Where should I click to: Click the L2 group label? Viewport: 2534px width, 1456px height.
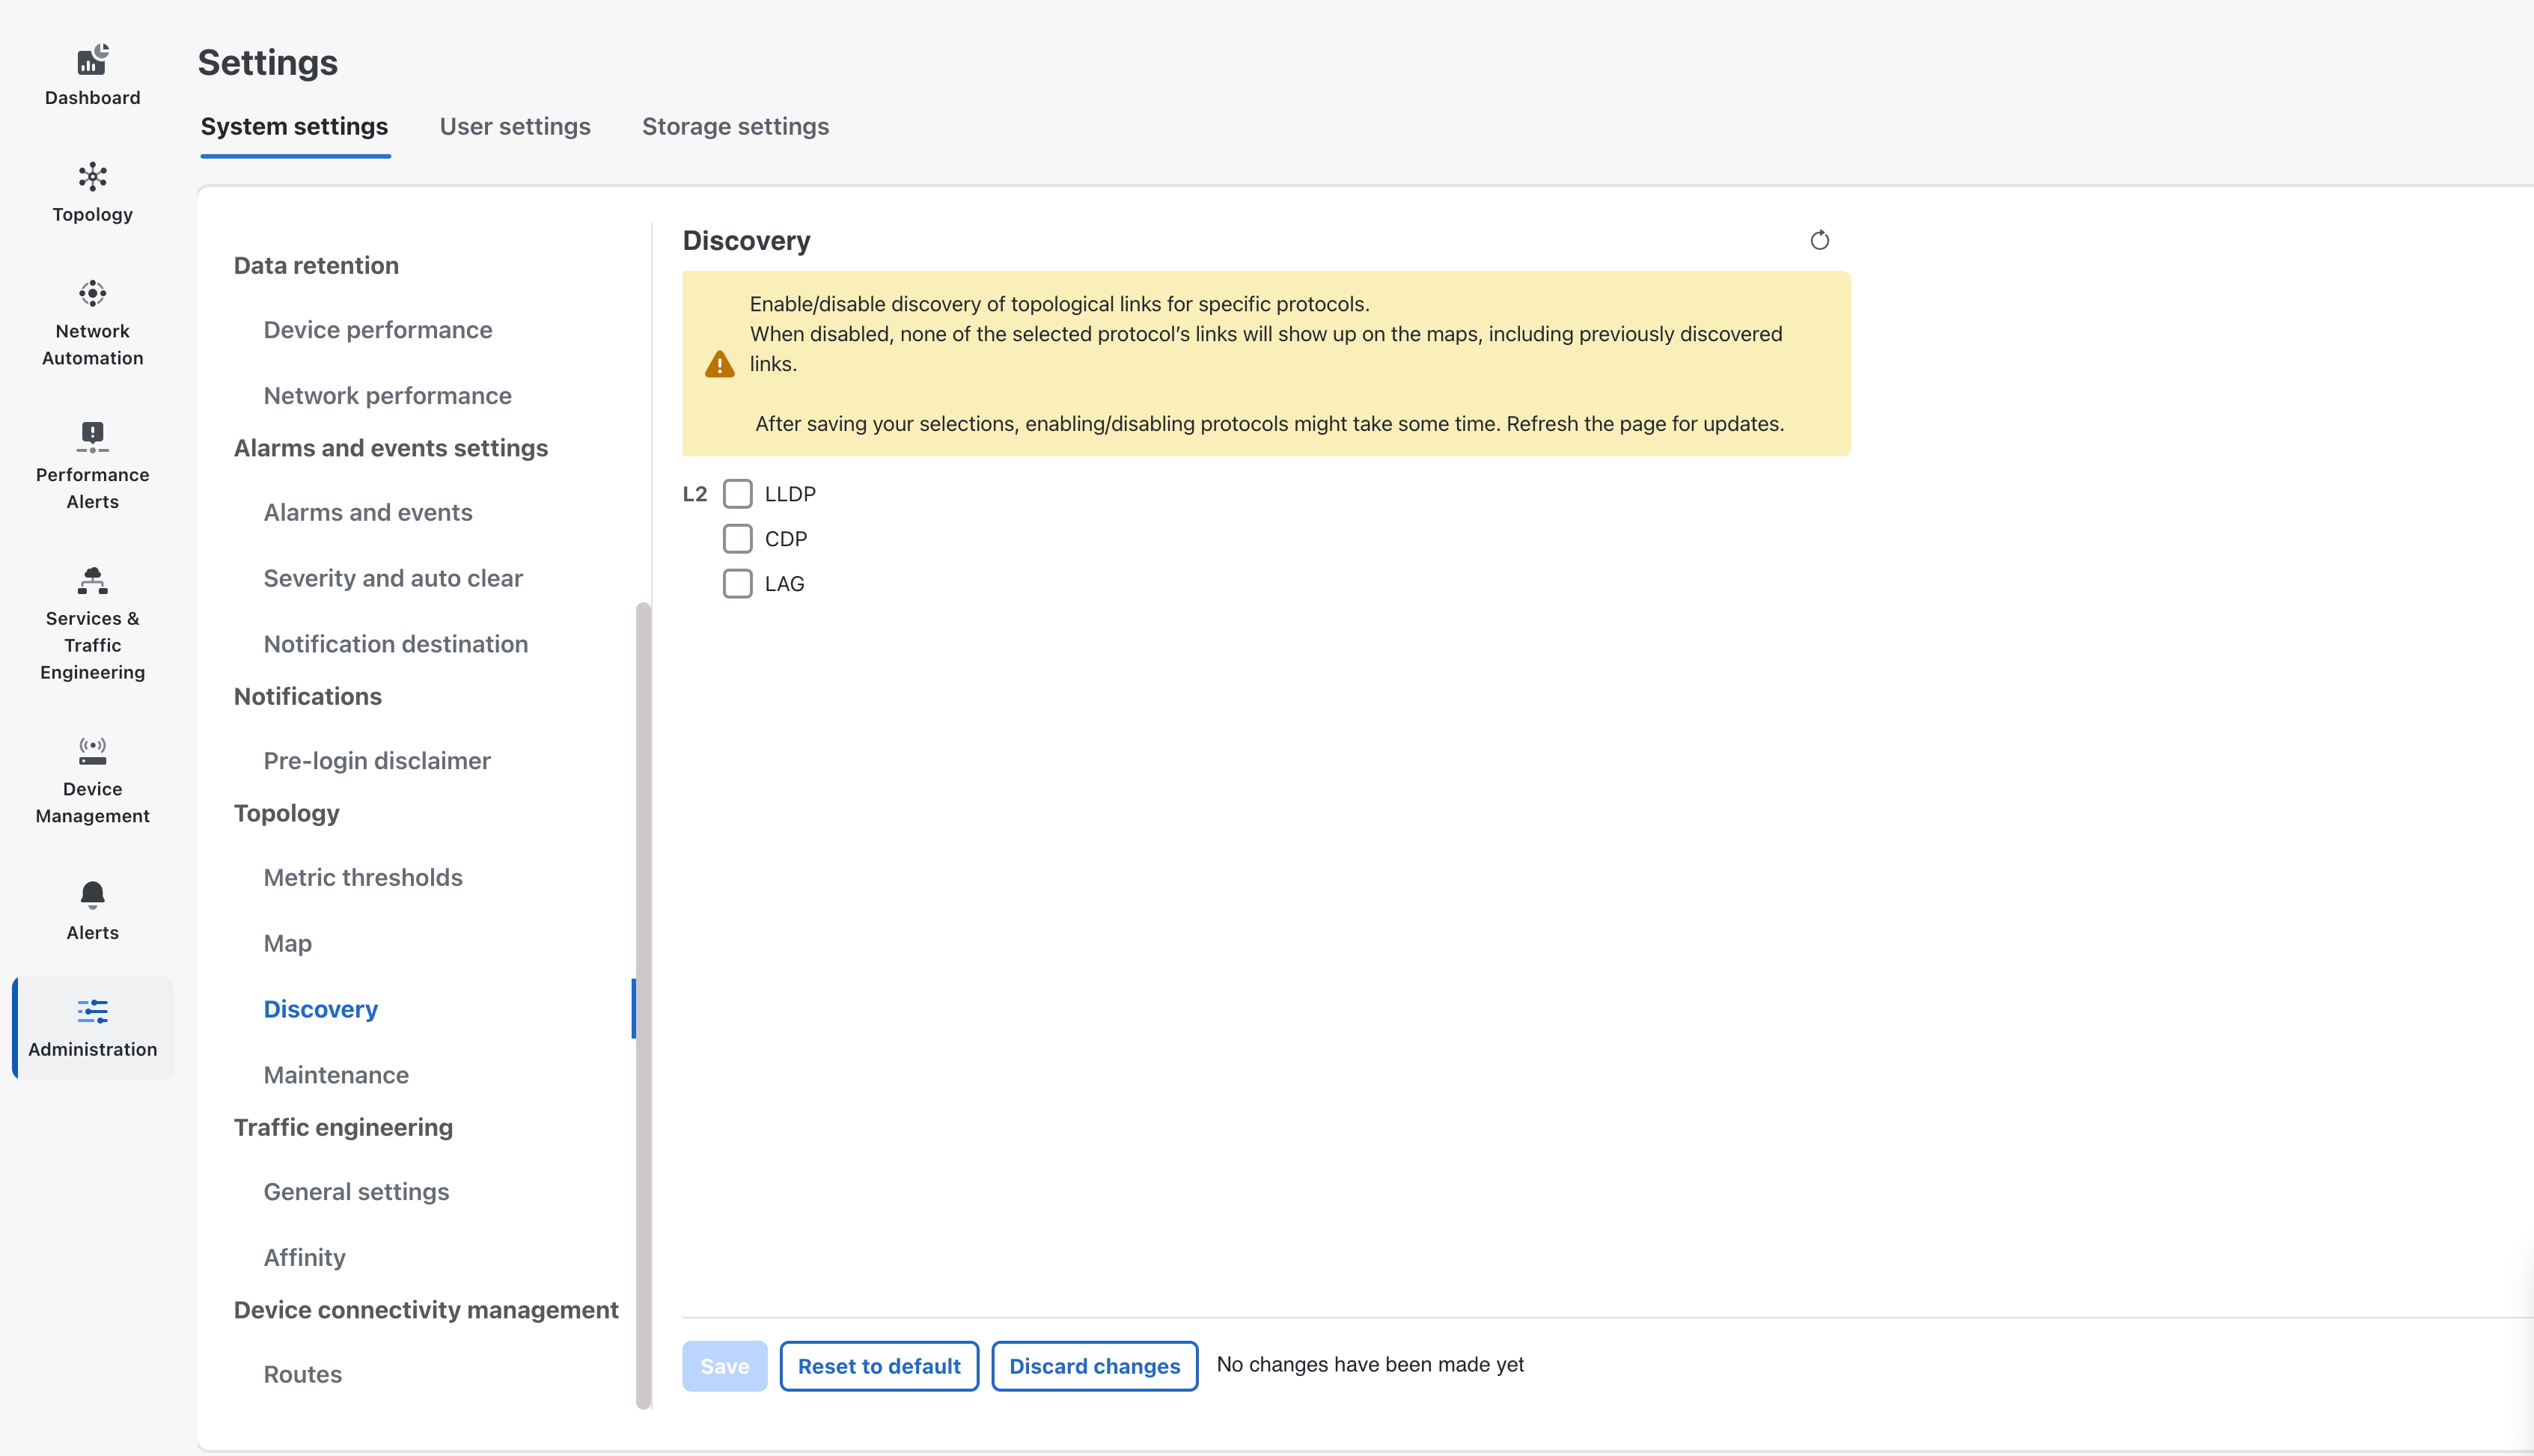click(x=694, y=494)
